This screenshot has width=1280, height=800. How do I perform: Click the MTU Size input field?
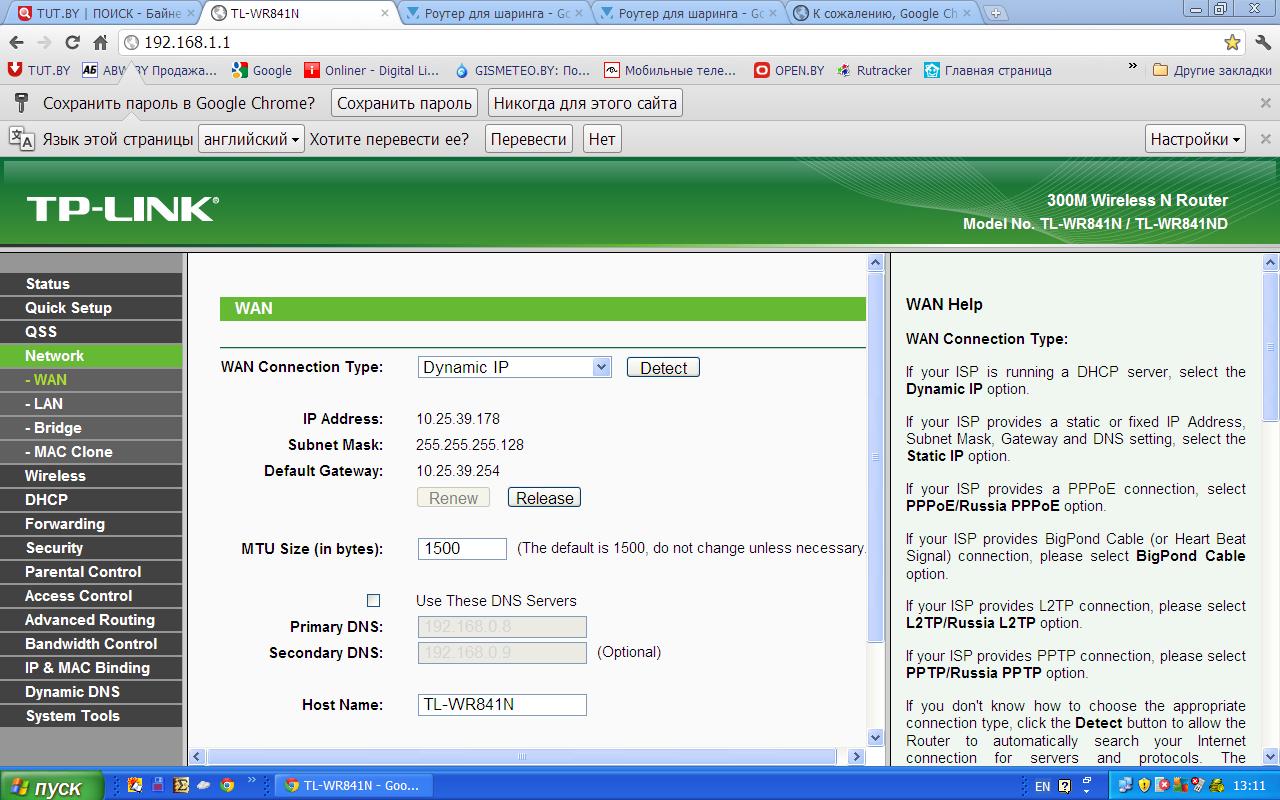coord(462,548)
